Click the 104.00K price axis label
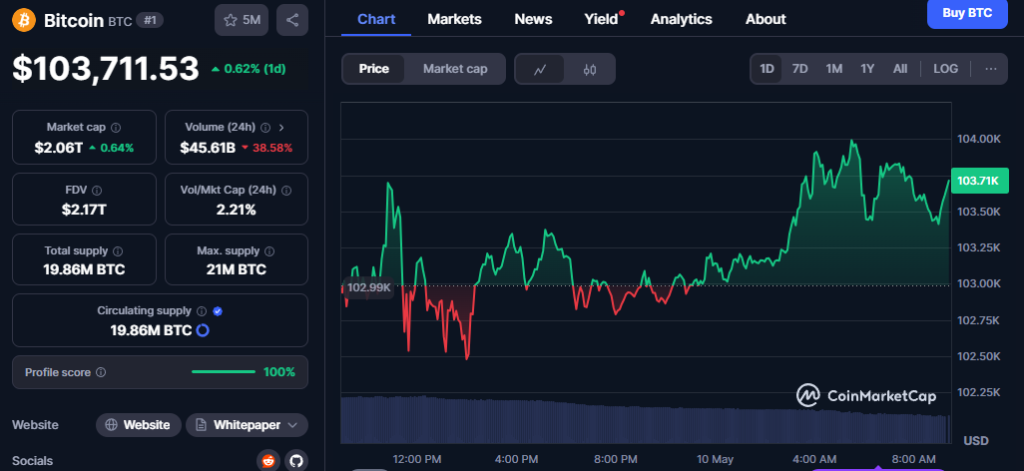Image resolution: width=1024 pixels, height=471 pixels. pyautogui.click(x=979, y=138)
